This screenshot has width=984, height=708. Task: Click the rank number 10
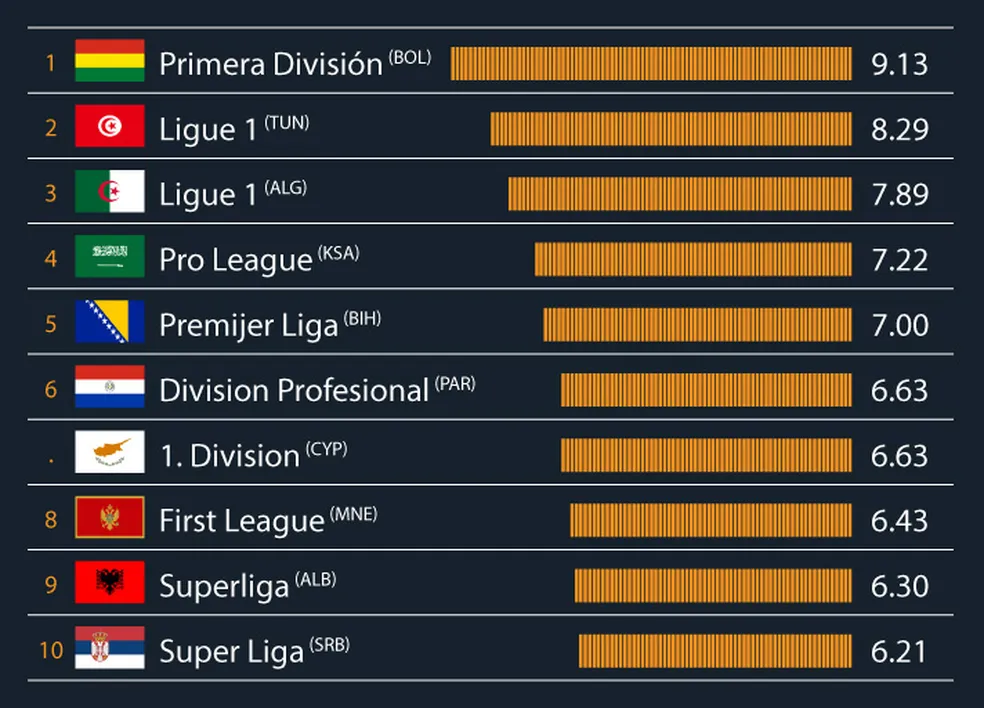click(x=51, y=650)
